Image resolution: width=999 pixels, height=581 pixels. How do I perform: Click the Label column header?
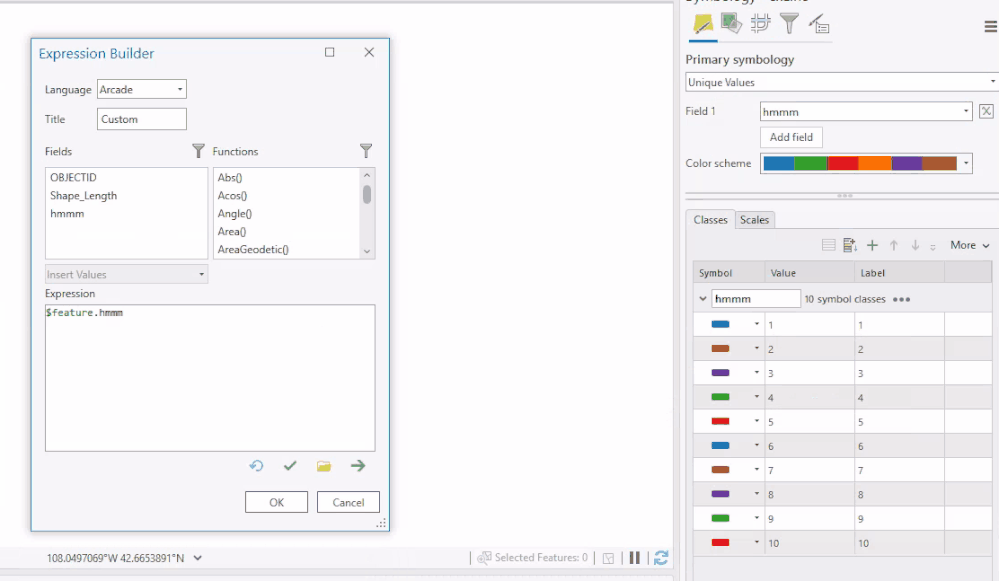899,273
